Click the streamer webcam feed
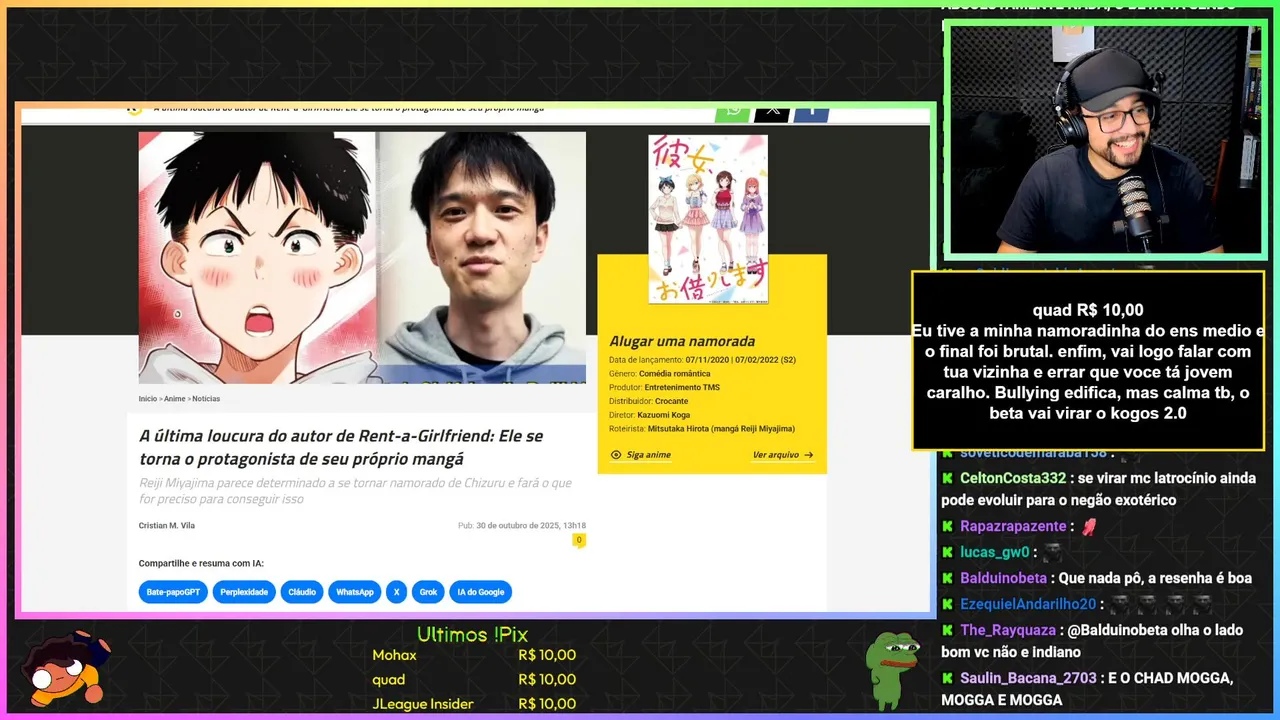1280x720 pixels. 1105,140
